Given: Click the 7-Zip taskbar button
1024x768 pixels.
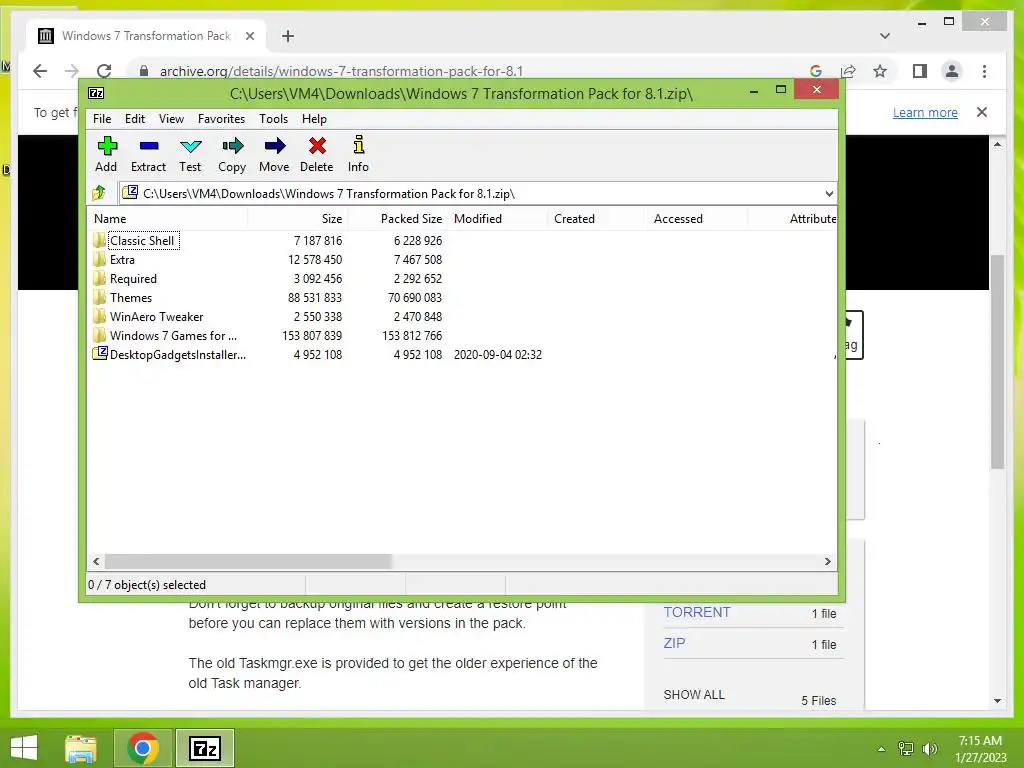Looking at the screenshot, I should coord(205,748).
